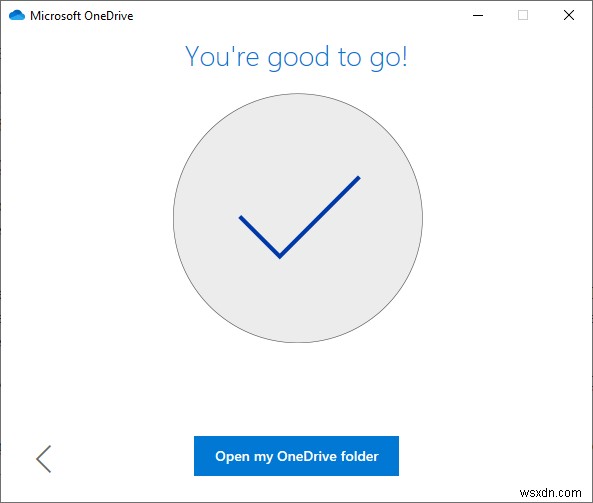Click the "Microsoft OneDrive" window title
Screen dimensions: 593x503
click(x=82, y=16)
